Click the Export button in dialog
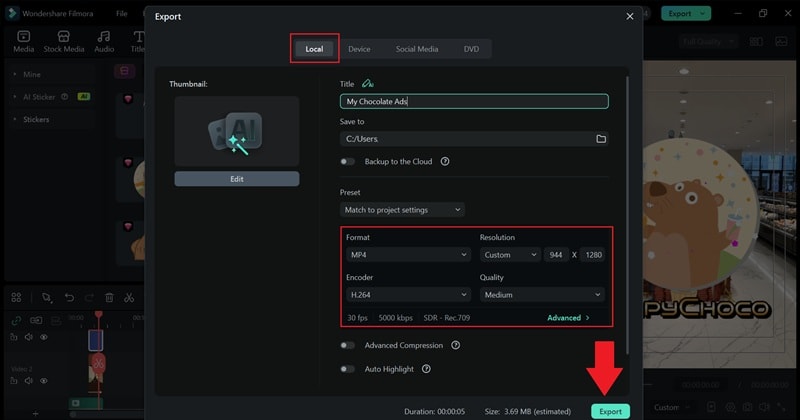 pos(610,411)
